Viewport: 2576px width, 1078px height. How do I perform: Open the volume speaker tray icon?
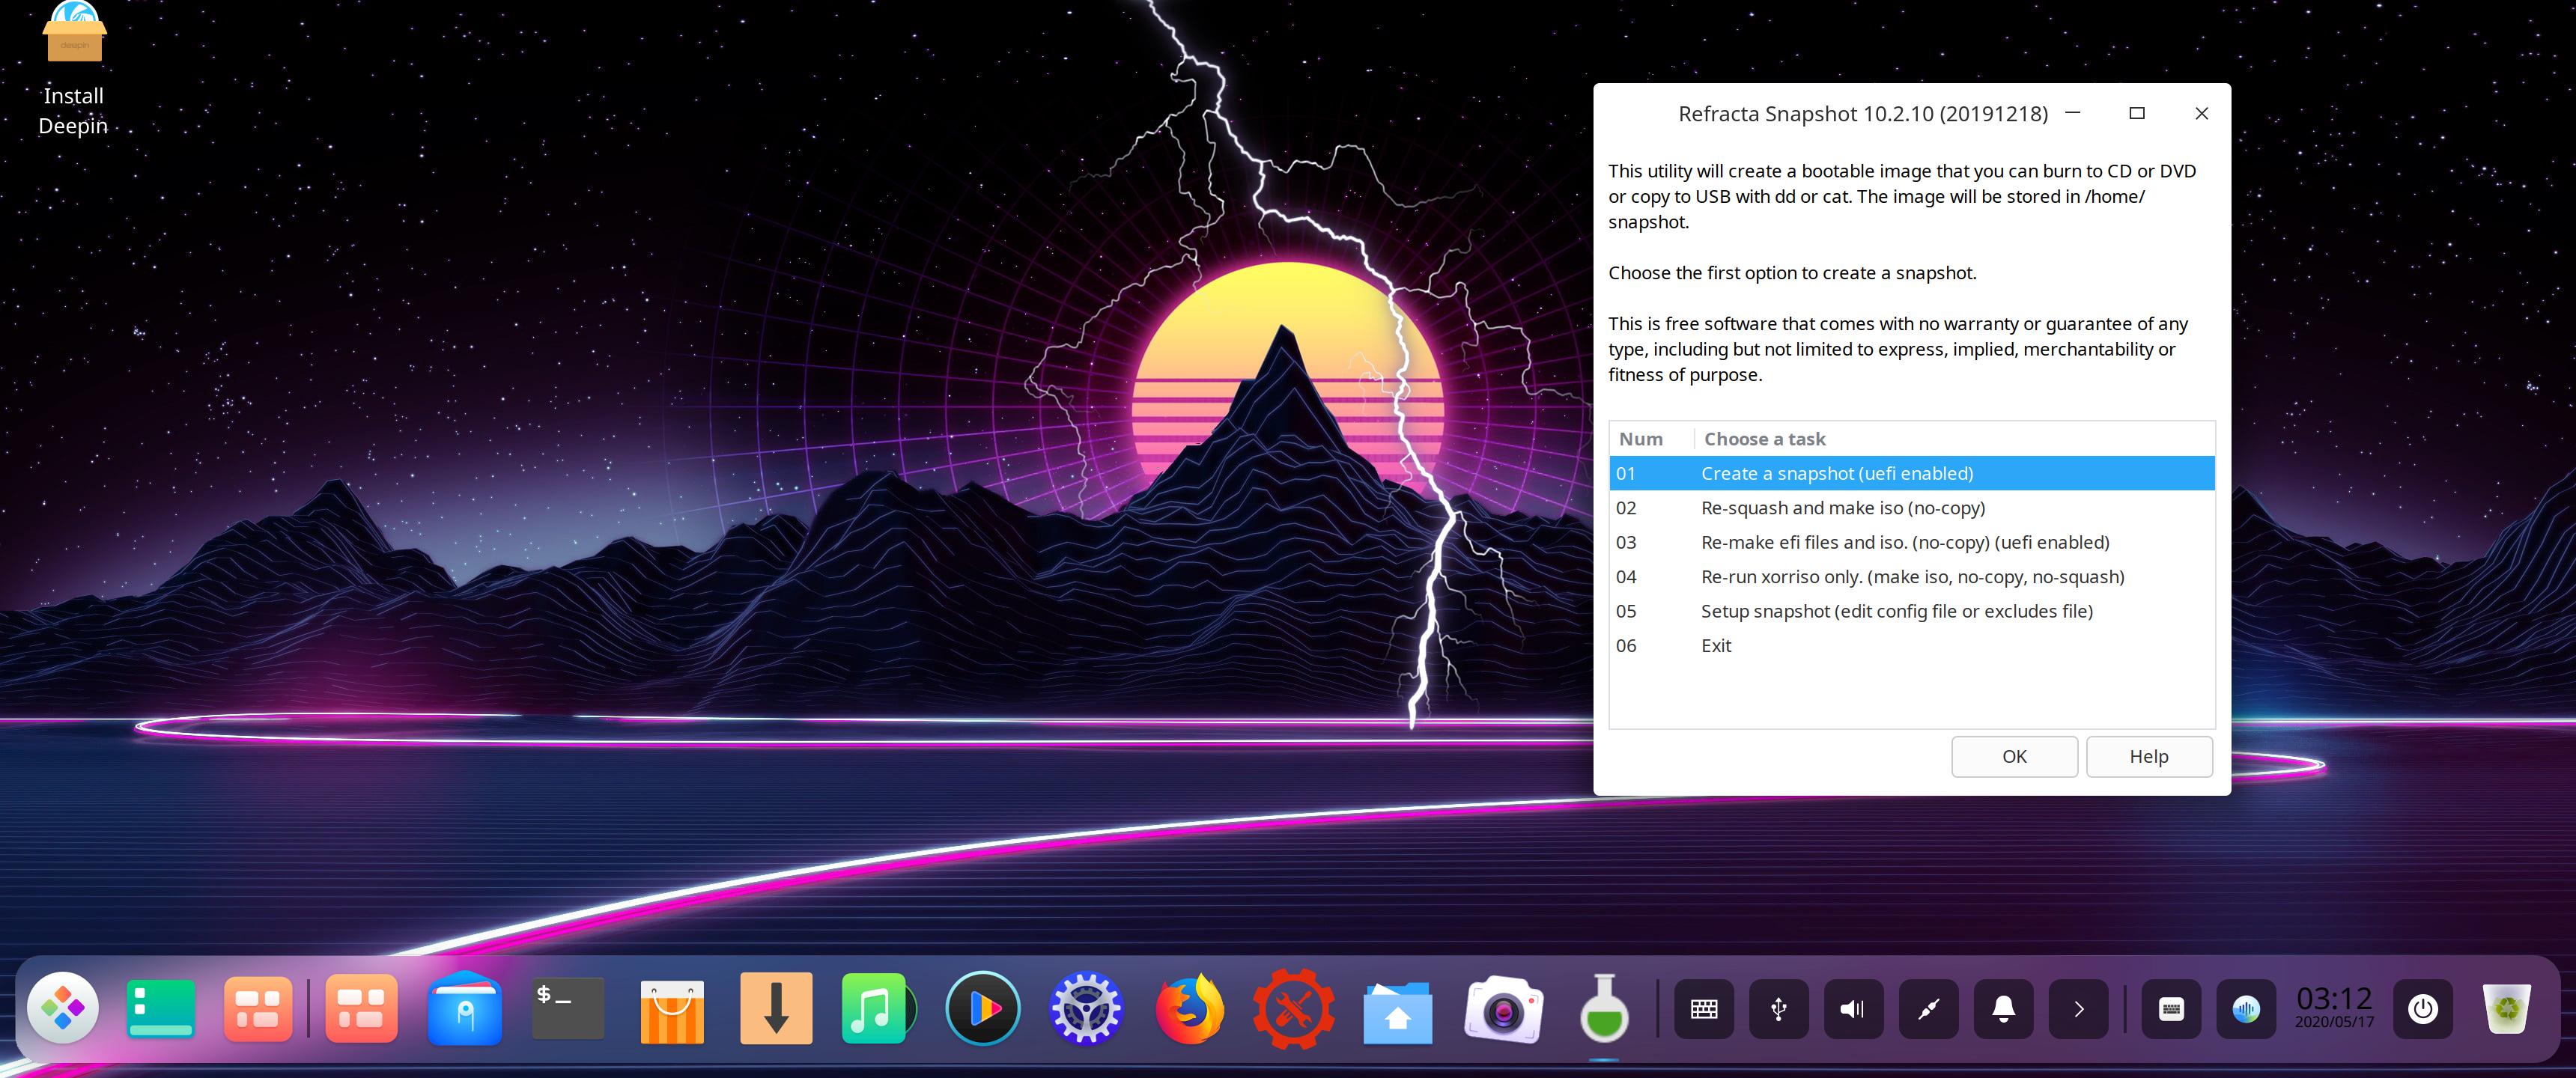tap(1854, 1009)
